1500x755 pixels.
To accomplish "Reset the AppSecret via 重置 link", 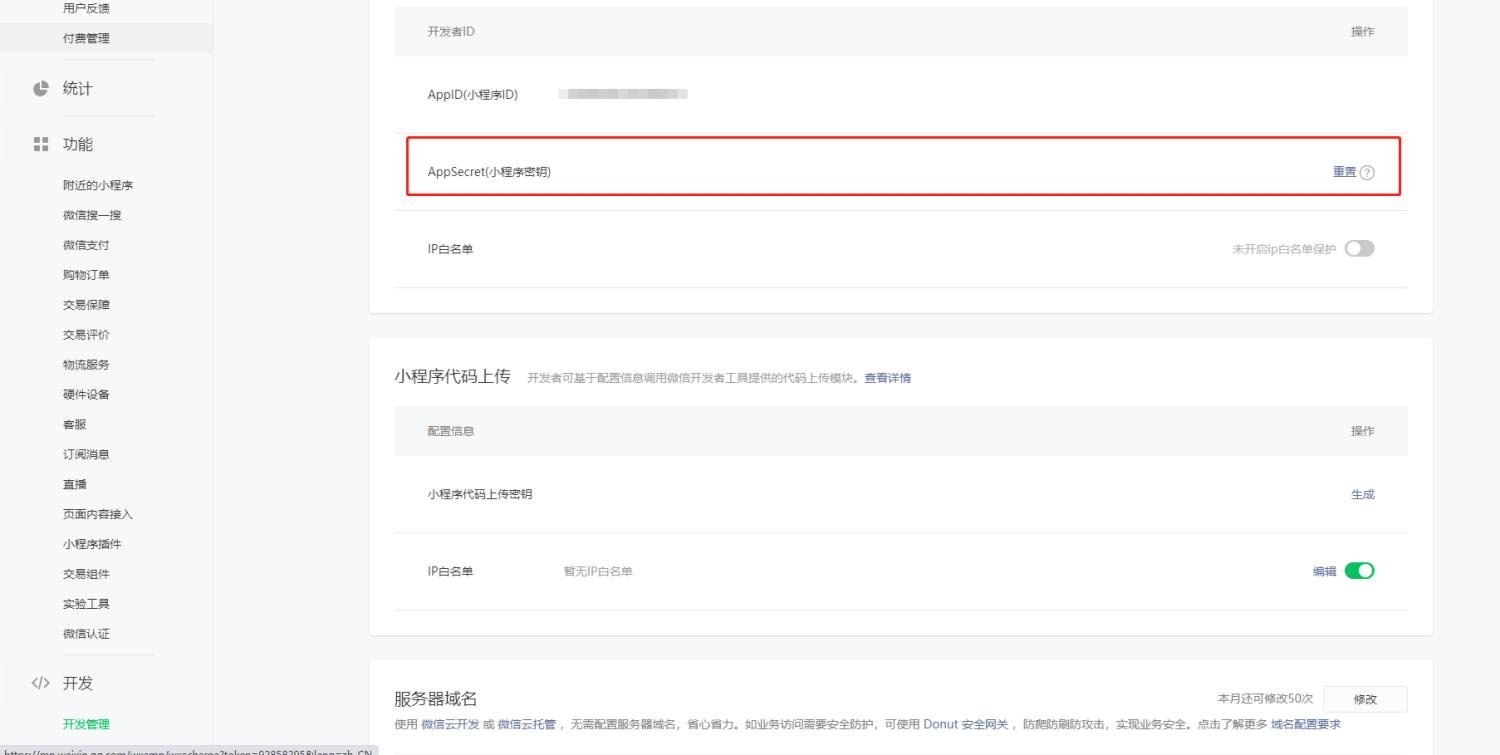I will tap(1344, 172).
